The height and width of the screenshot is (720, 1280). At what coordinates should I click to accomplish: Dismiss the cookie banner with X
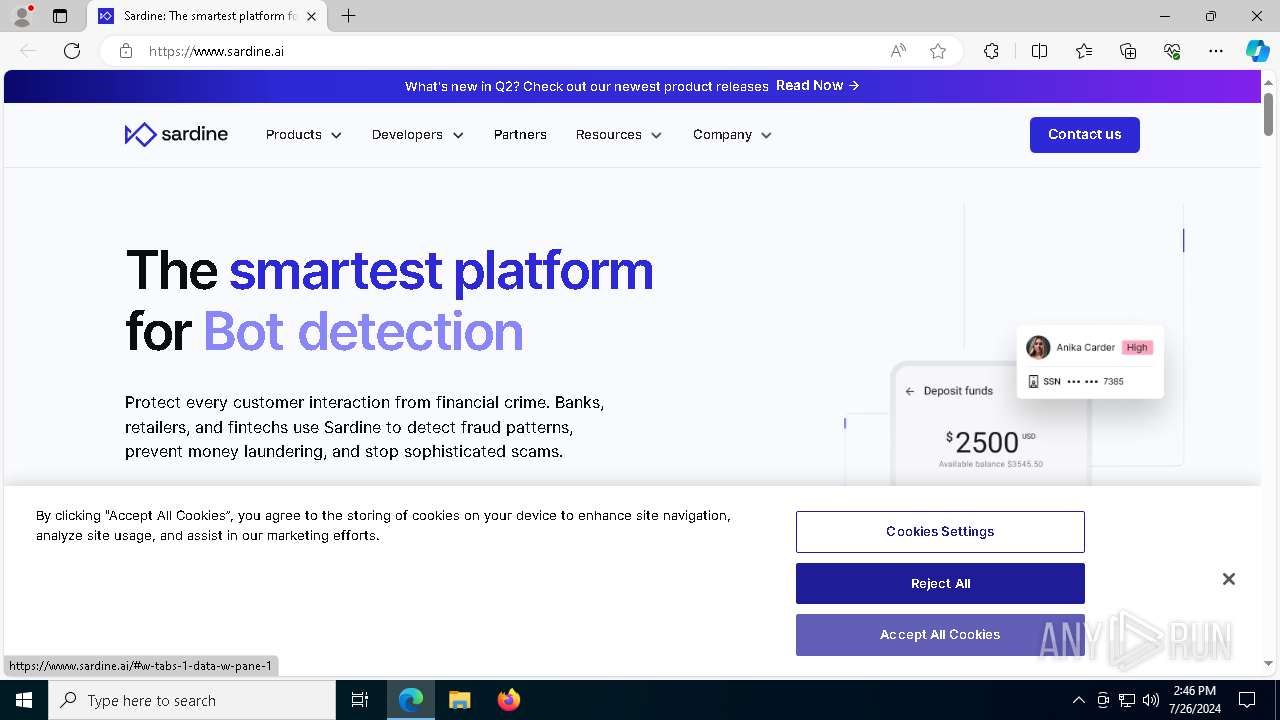click(x=1229, y=579)
